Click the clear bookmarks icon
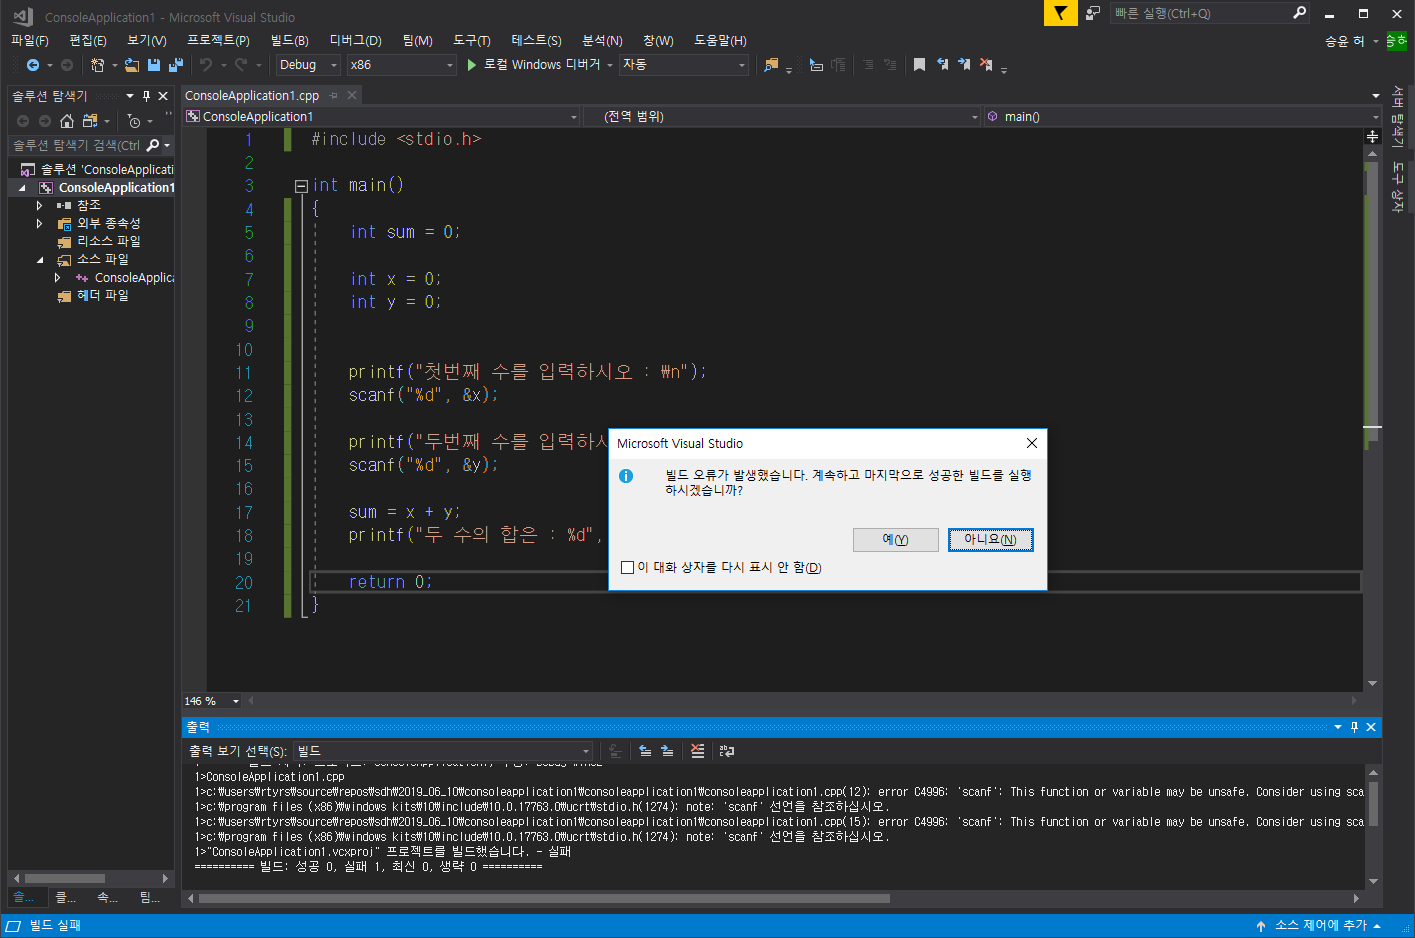This screenshot has height=938, width=1415. coord(986,65)
